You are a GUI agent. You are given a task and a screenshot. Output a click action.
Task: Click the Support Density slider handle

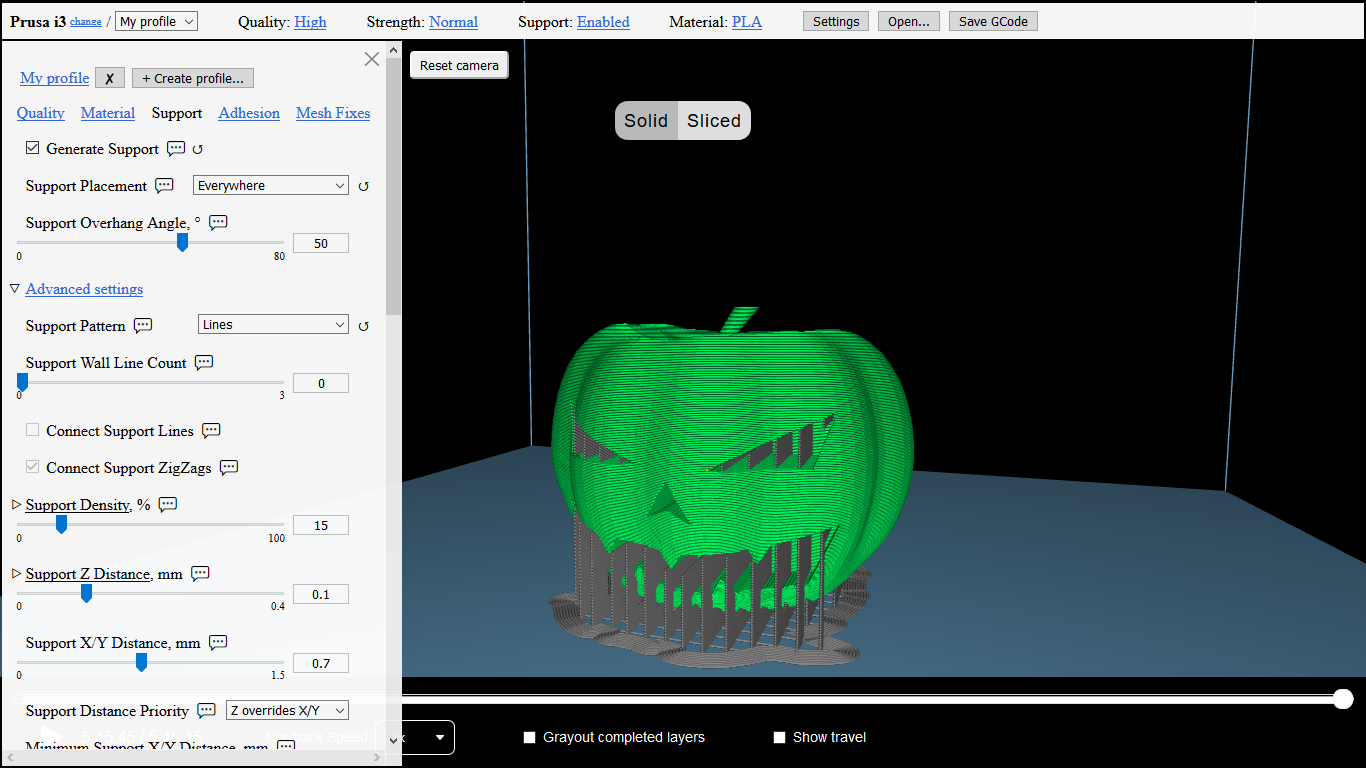tap(61, 524)
